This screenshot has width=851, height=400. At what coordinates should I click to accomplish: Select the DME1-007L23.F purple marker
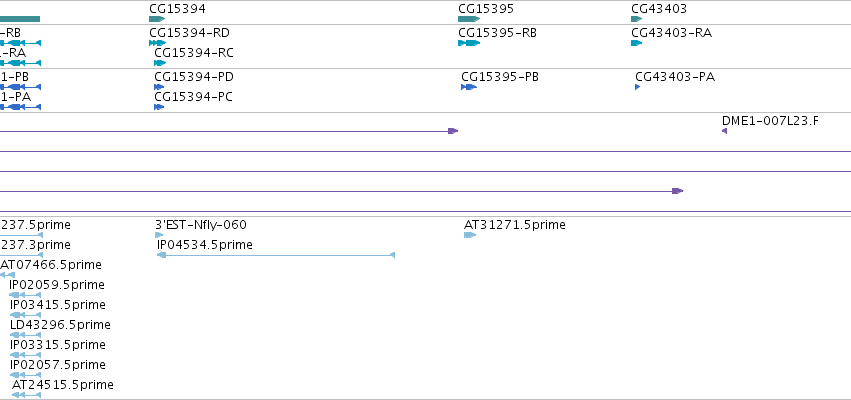click(x=725, y=131)
